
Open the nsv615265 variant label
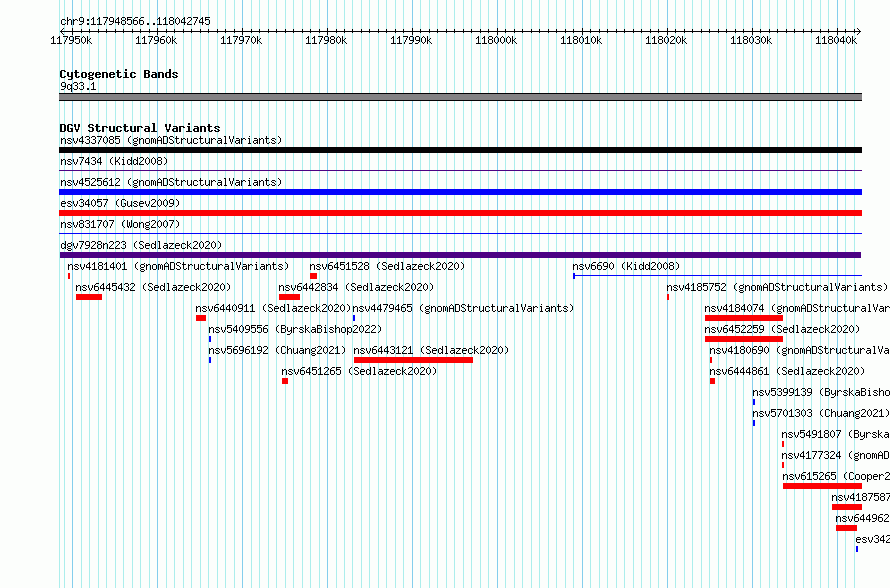[836, 476]
